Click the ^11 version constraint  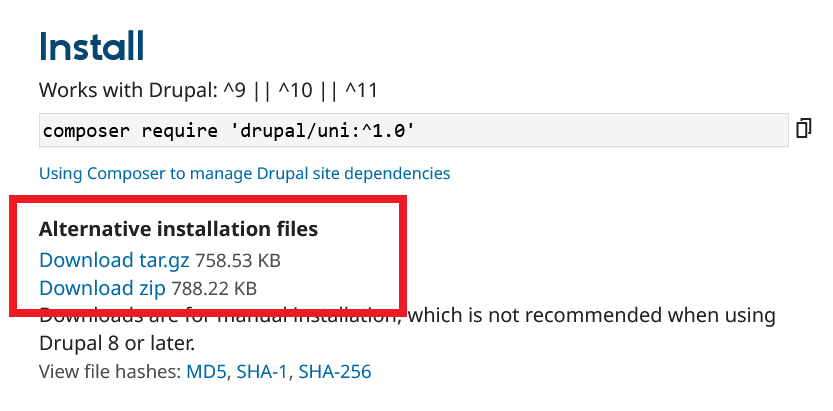click(361, 90)
